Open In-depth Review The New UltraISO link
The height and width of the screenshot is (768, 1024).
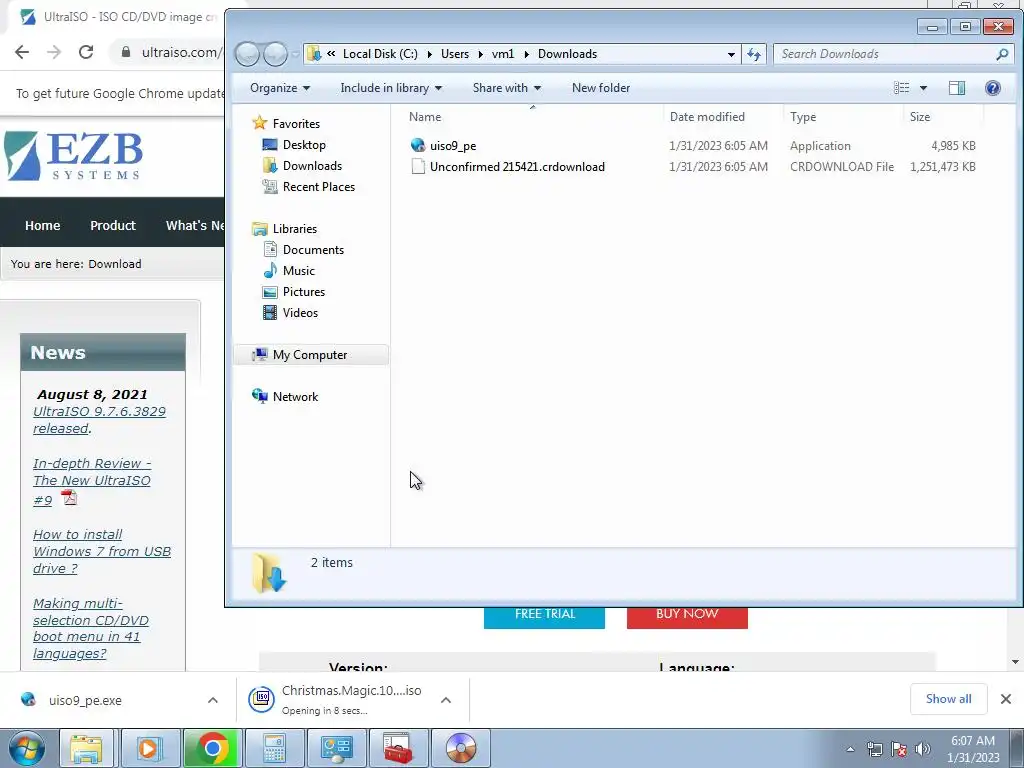coord(92,481)
